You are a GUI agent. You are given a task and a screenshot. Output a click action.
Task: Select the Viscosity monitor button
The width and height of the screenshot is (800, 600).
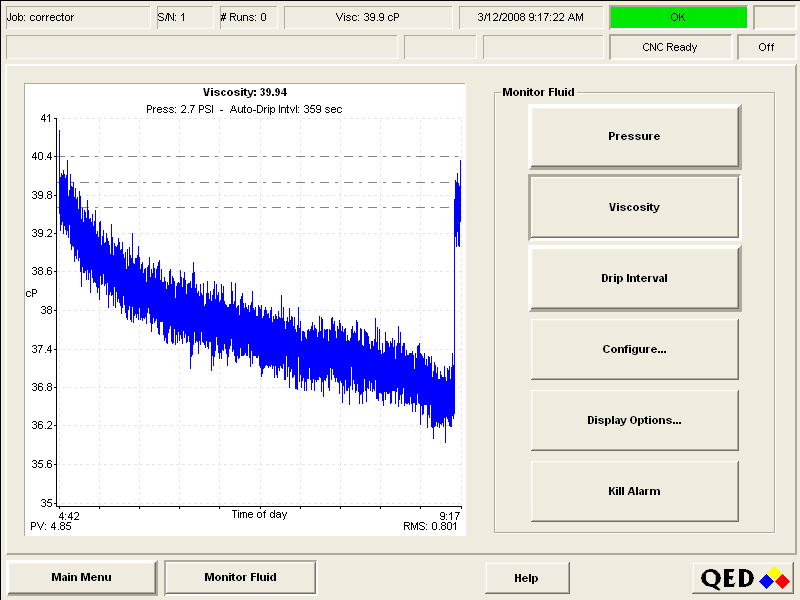click(x=634, y=207)
